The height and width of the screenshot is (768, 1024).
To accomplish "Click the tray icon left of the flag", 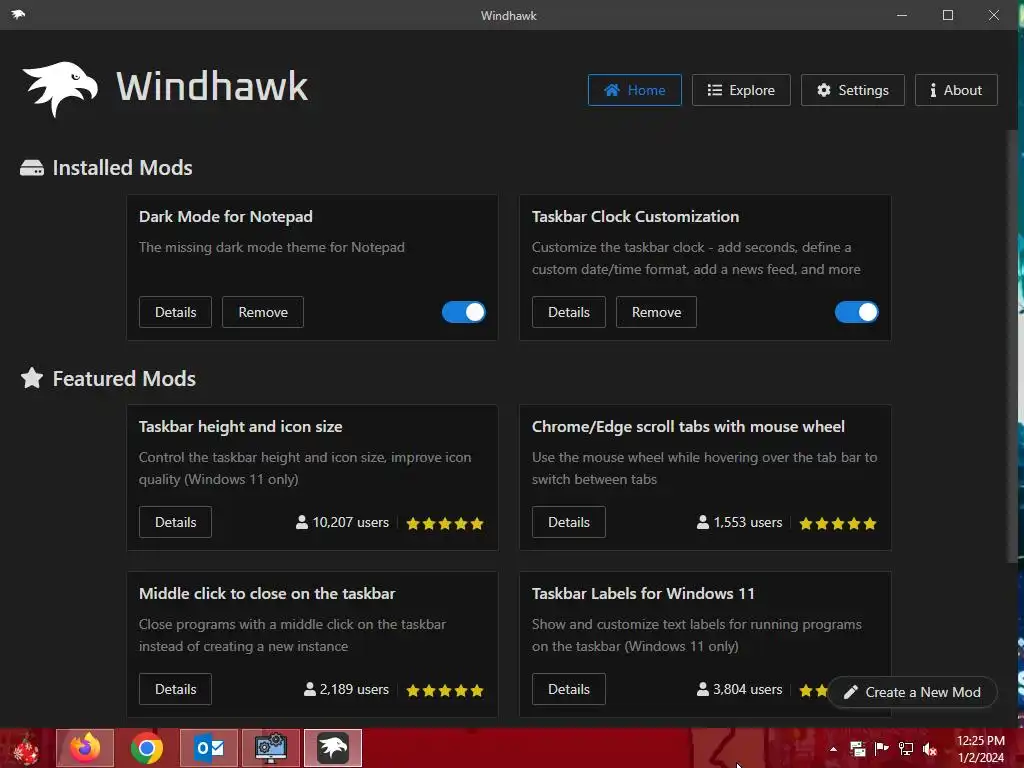I will [x=857, y=749].
